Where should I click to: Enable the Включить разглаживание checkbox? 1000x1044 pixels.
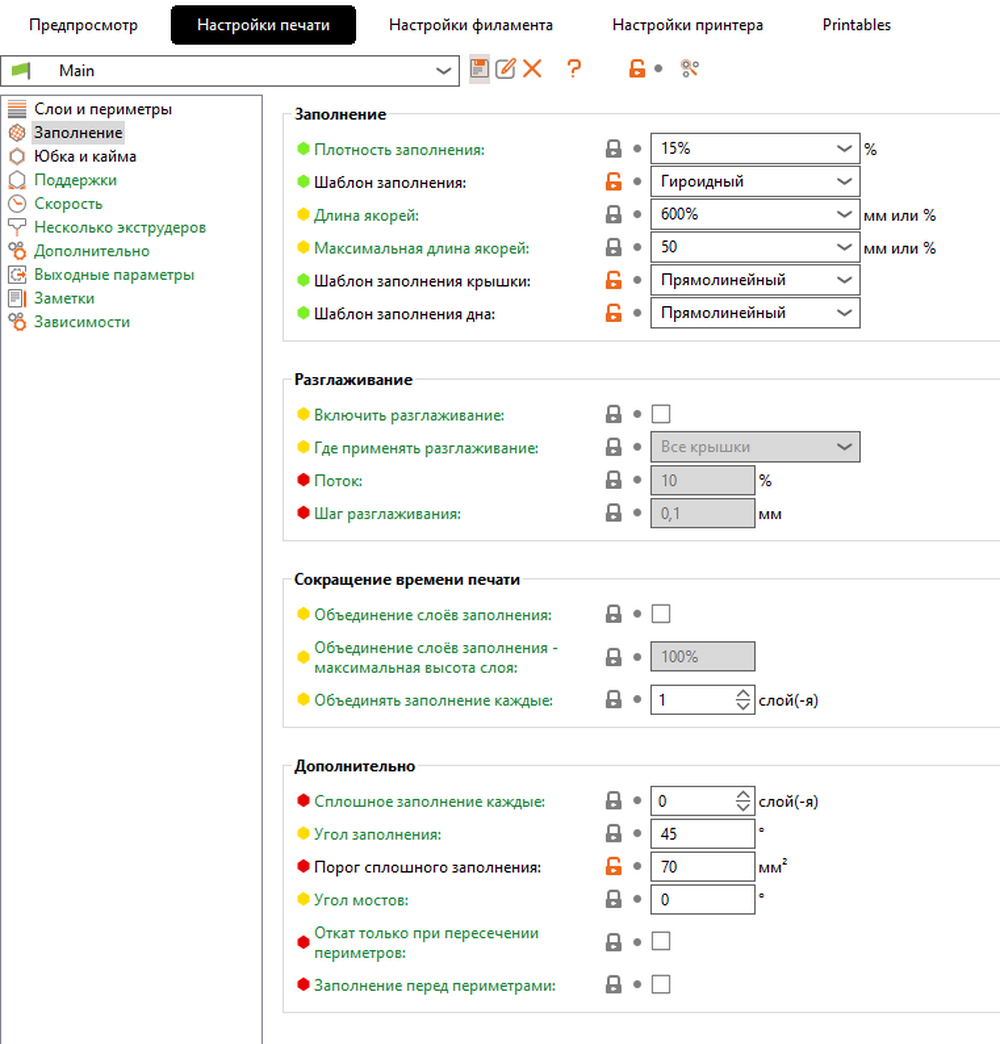click(x=661, y=414)
